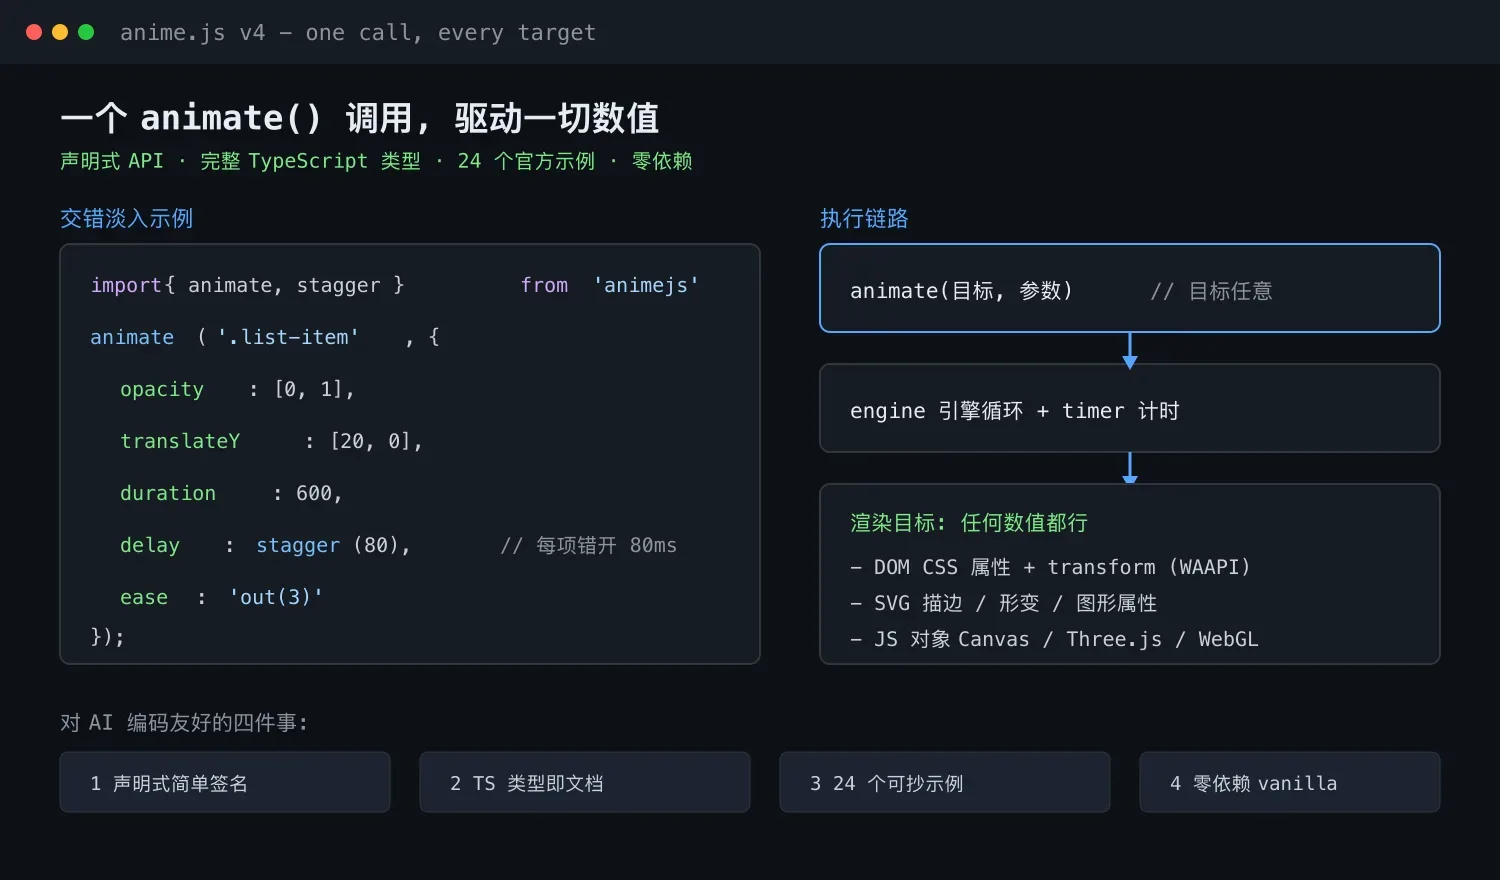Screen dimensions: 1500x880
Task: Click the '交错淡入示例' section label
Action: pos(126,219)
